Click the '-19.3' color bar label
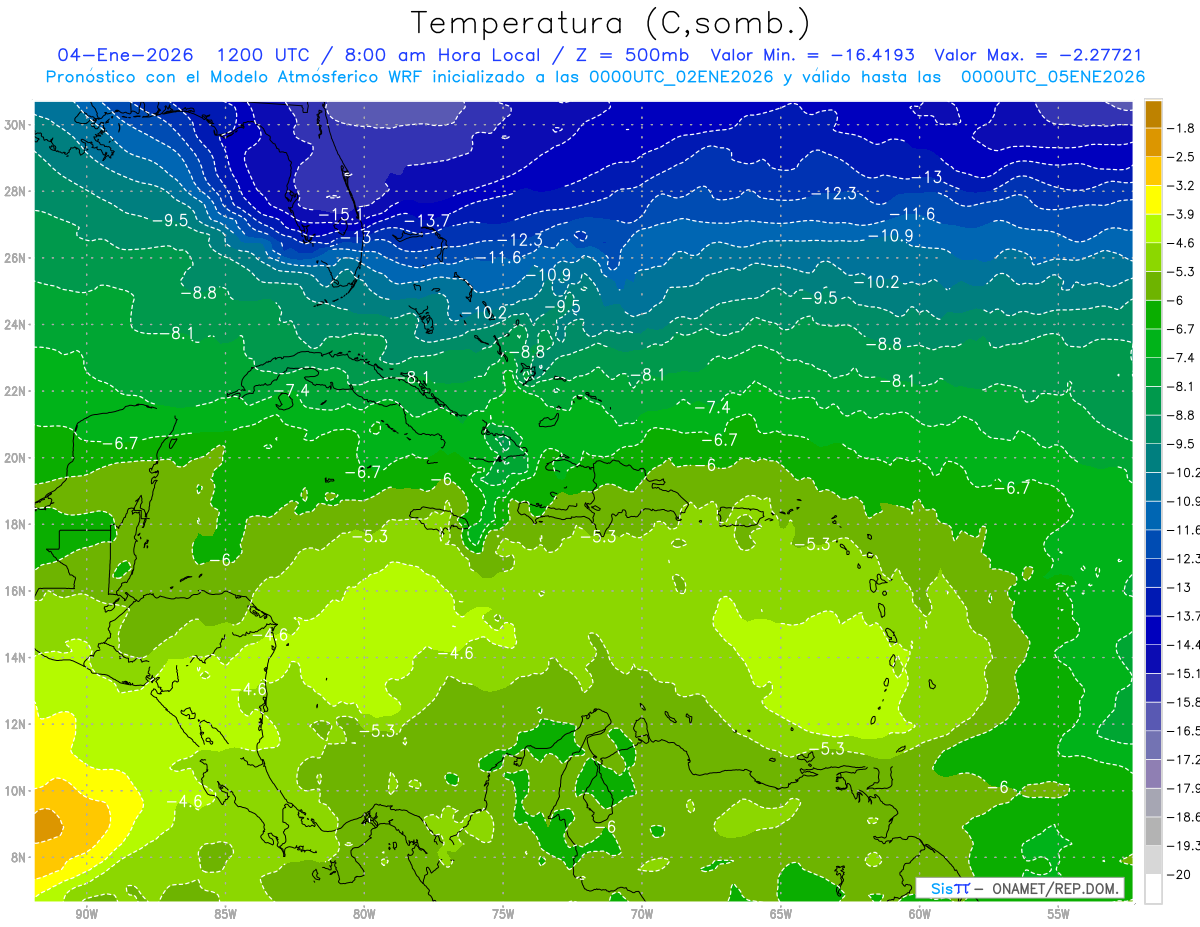Image resolution: width=1200 pixels, height=927 pixels. coord(1185,845)
